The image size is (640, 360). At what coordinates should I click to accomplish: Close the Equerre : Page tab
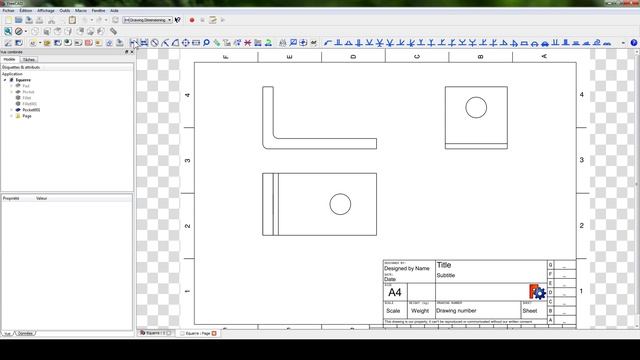(x=214, y=333)
